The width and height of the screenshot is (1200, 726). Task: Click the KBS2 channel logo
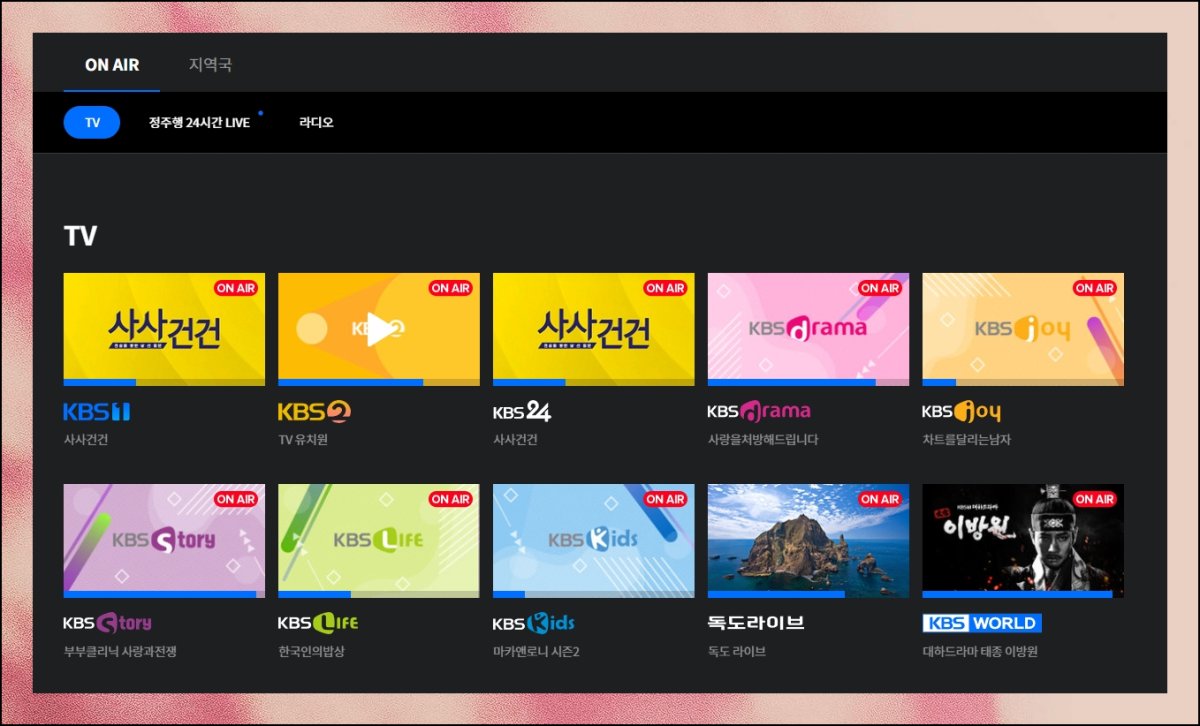314,412
